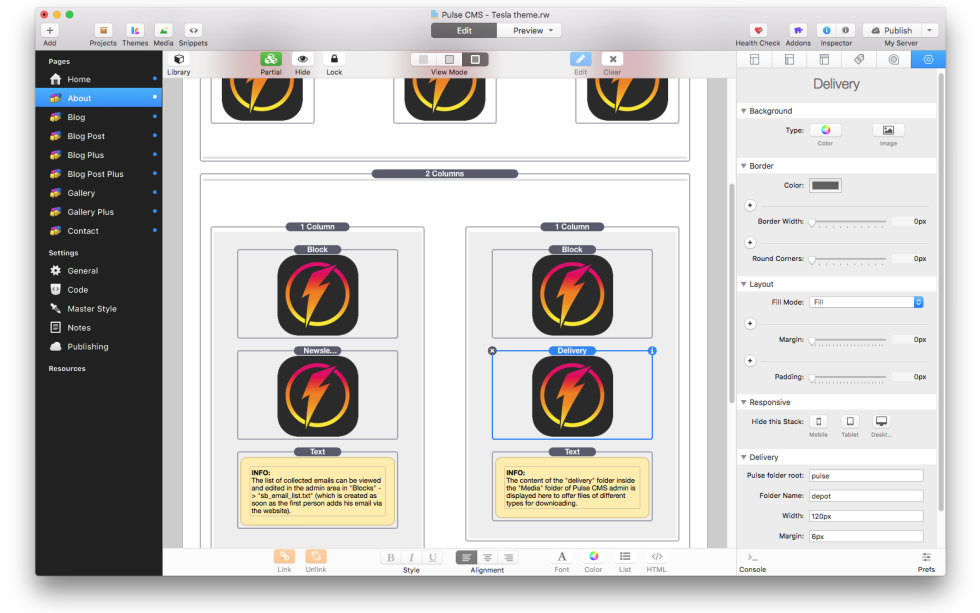Click the List formatting icon
Image resolution: width=980 pixels, height=613 pixels.
(x=625, y=556)
